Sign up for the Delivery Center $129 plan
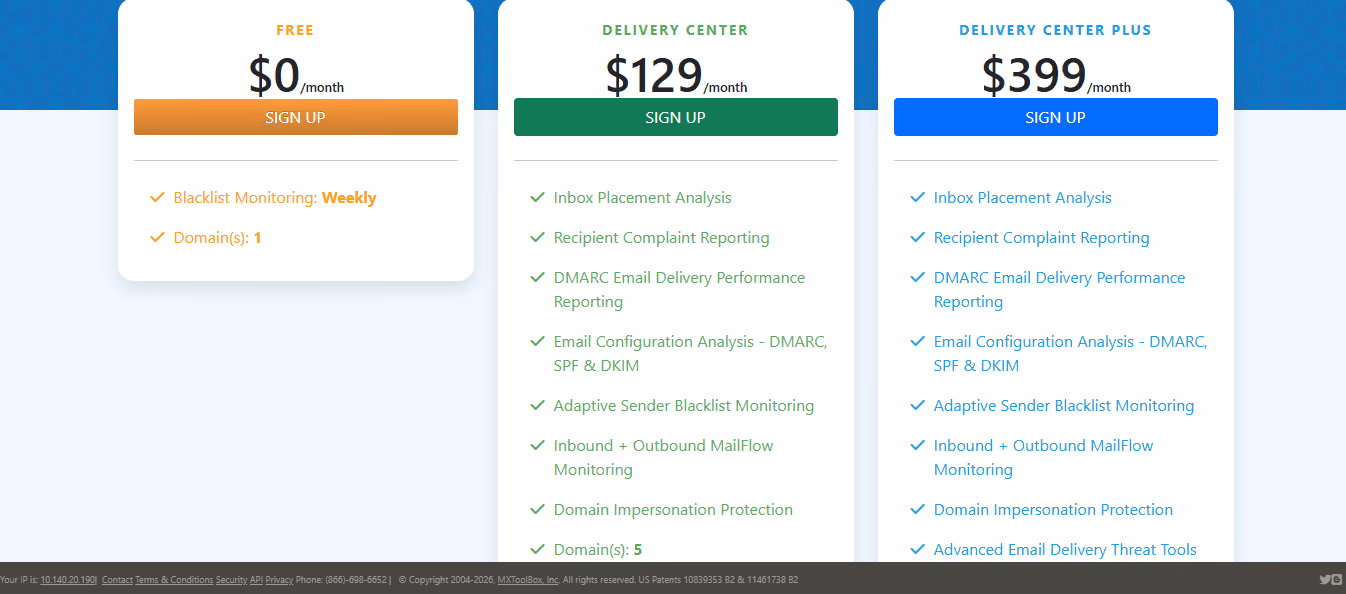Screen dimensions: 1346x594 pos(676,117)
